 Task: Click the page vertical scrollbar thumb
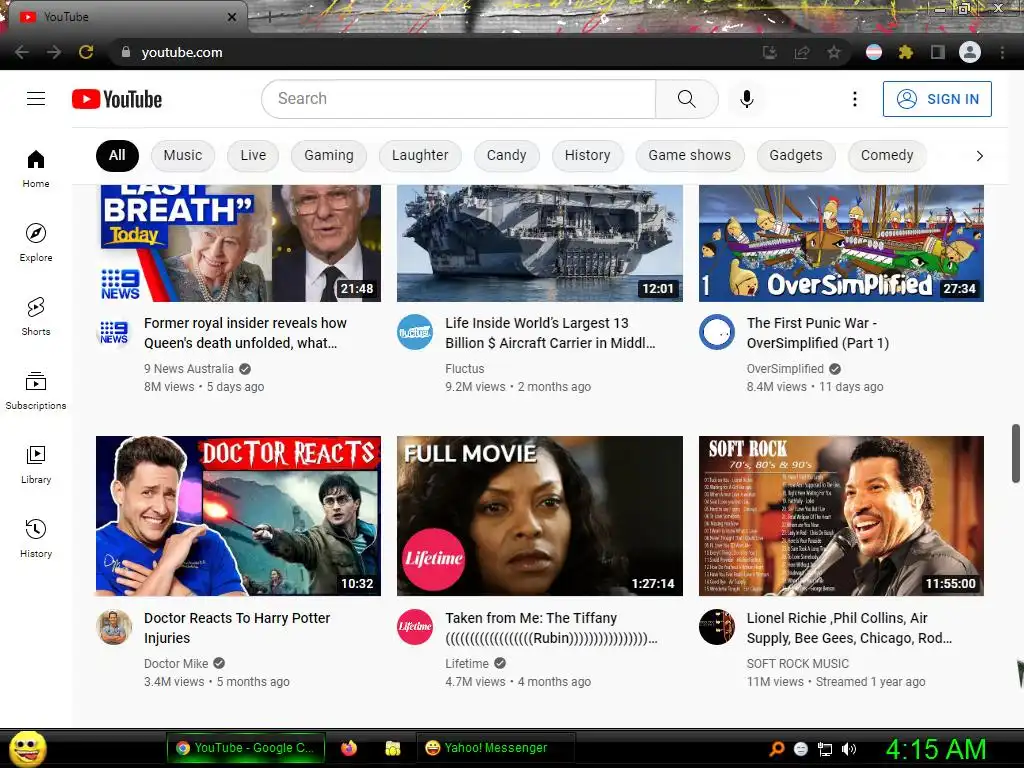click(x=1016, y=453)
